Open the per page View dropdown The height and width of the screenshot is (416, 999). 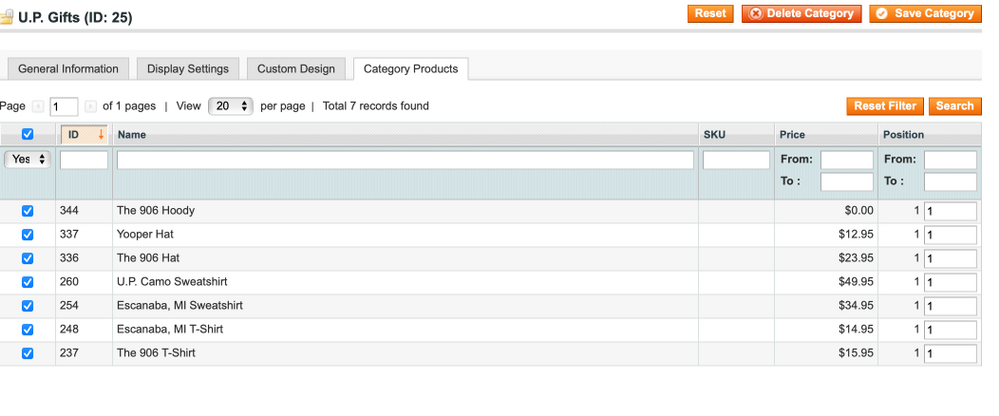tap(230, 106)
